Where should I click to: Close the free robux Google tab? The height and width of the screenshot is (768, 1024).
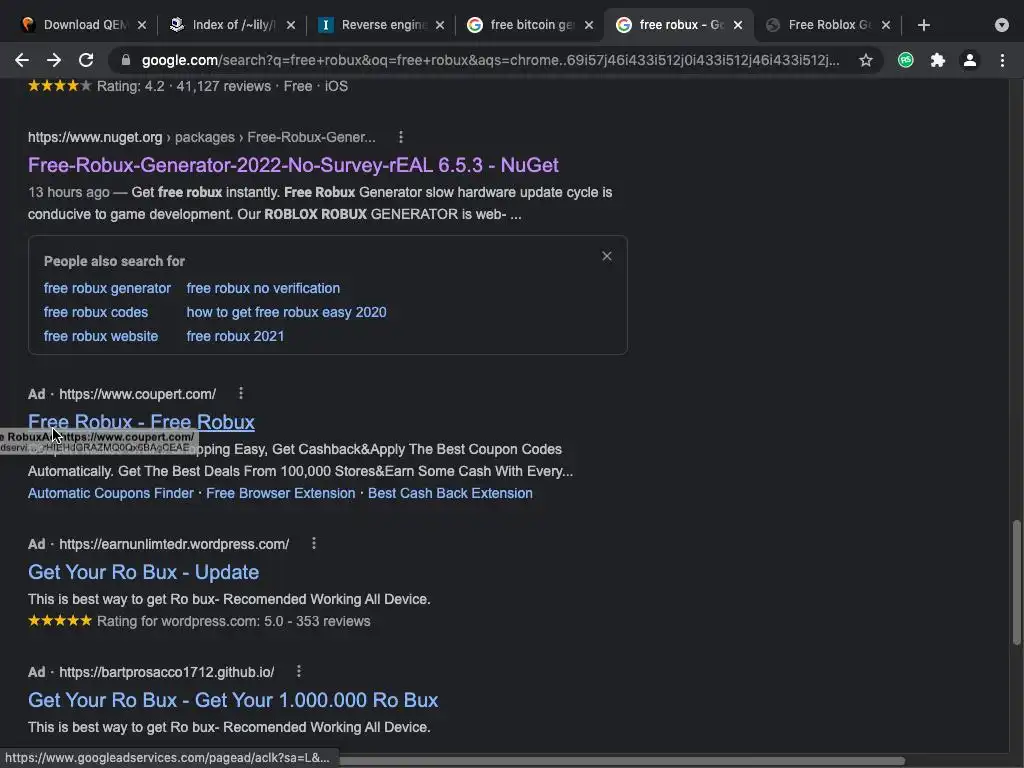point(737,25)
